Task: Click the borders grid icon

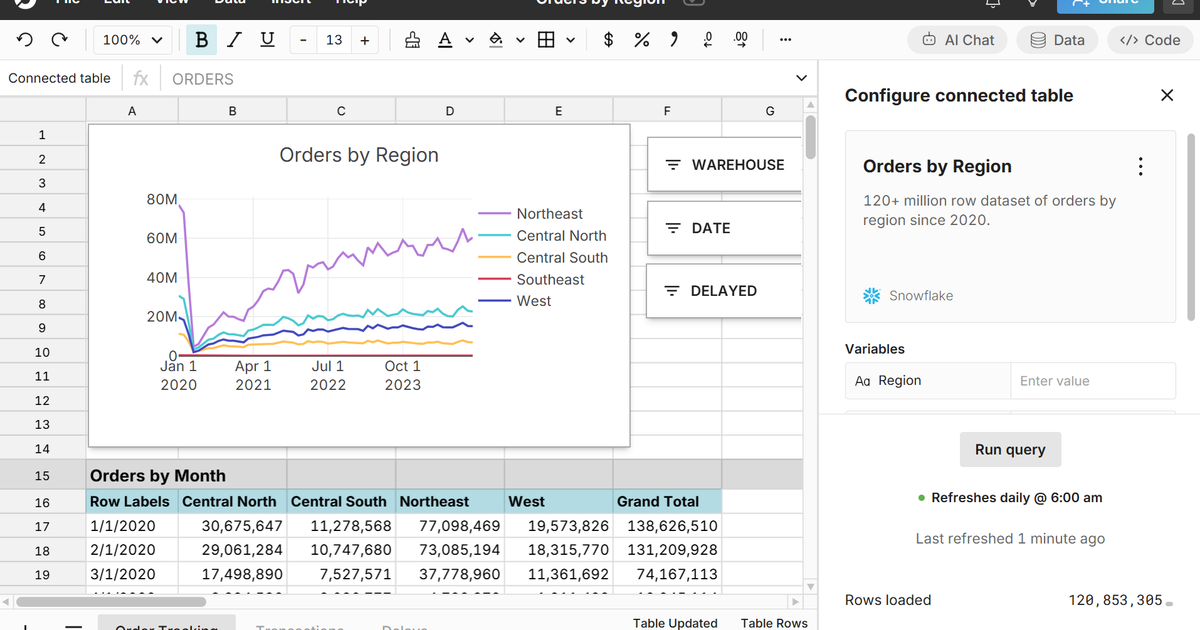Action: [x=546, y=40]
